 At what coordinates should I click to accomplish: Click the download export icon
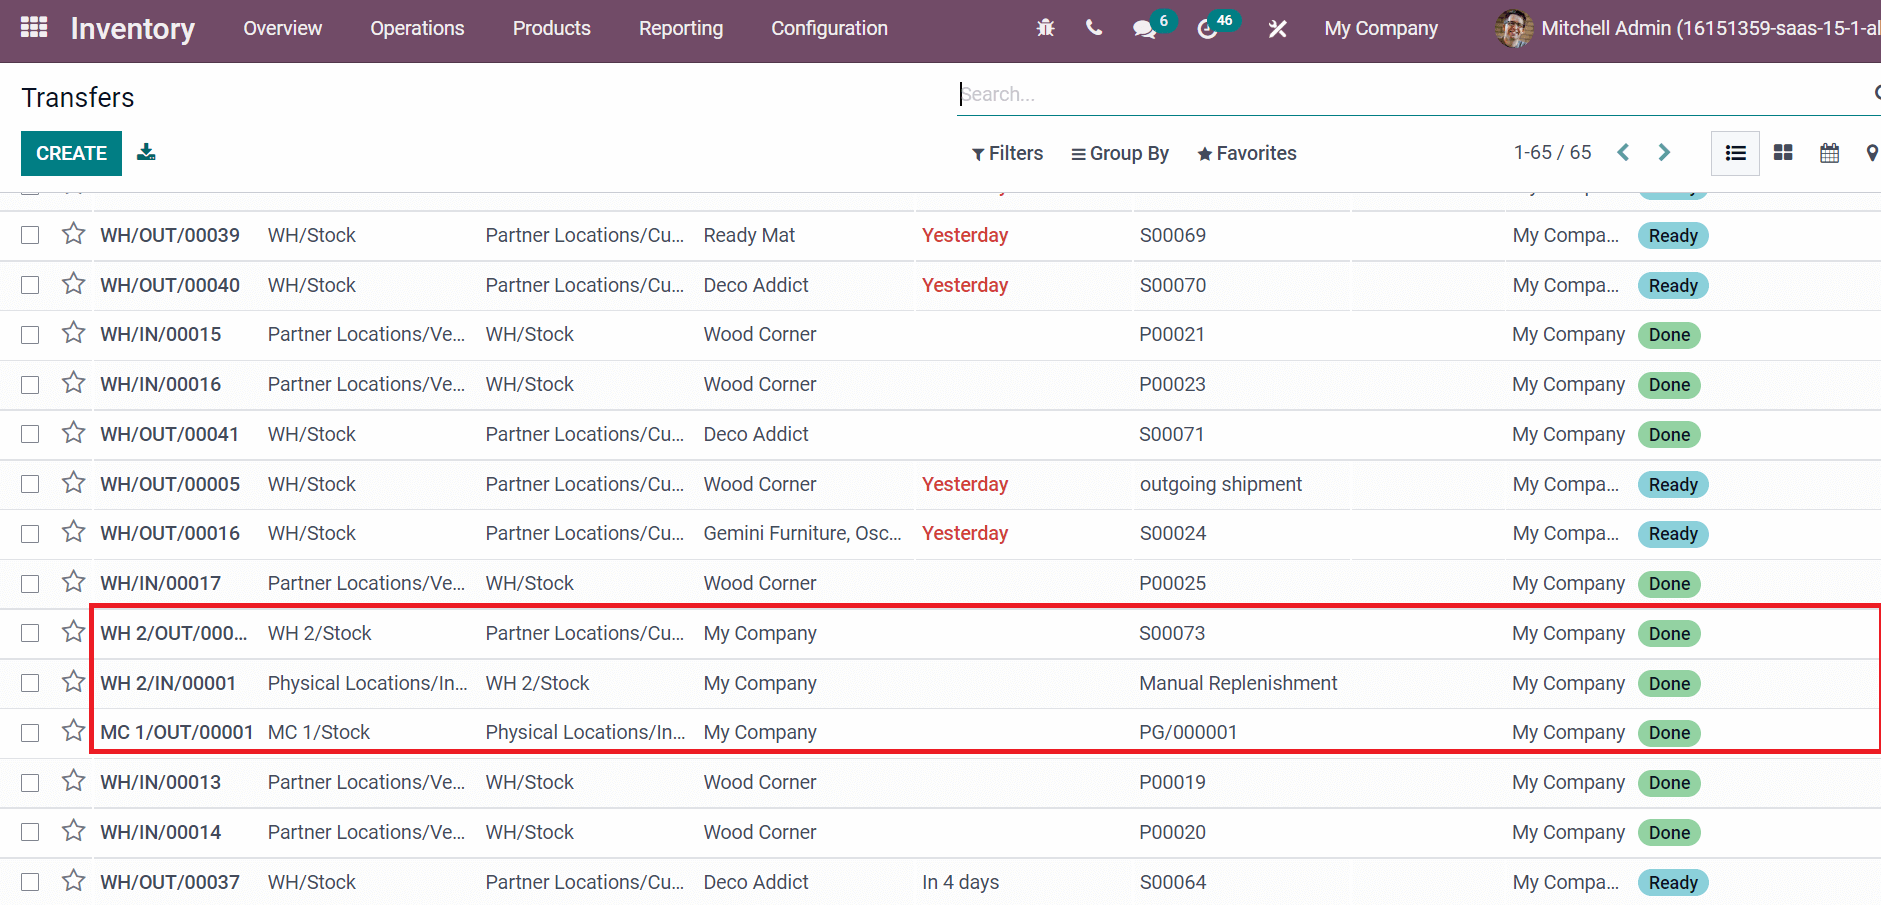click(146, 152)
